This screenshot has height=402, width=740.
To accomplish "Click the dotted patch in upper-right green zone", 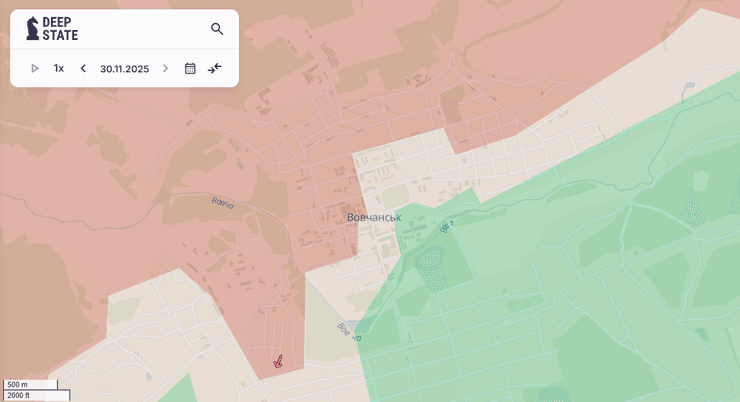I will 692,209.
